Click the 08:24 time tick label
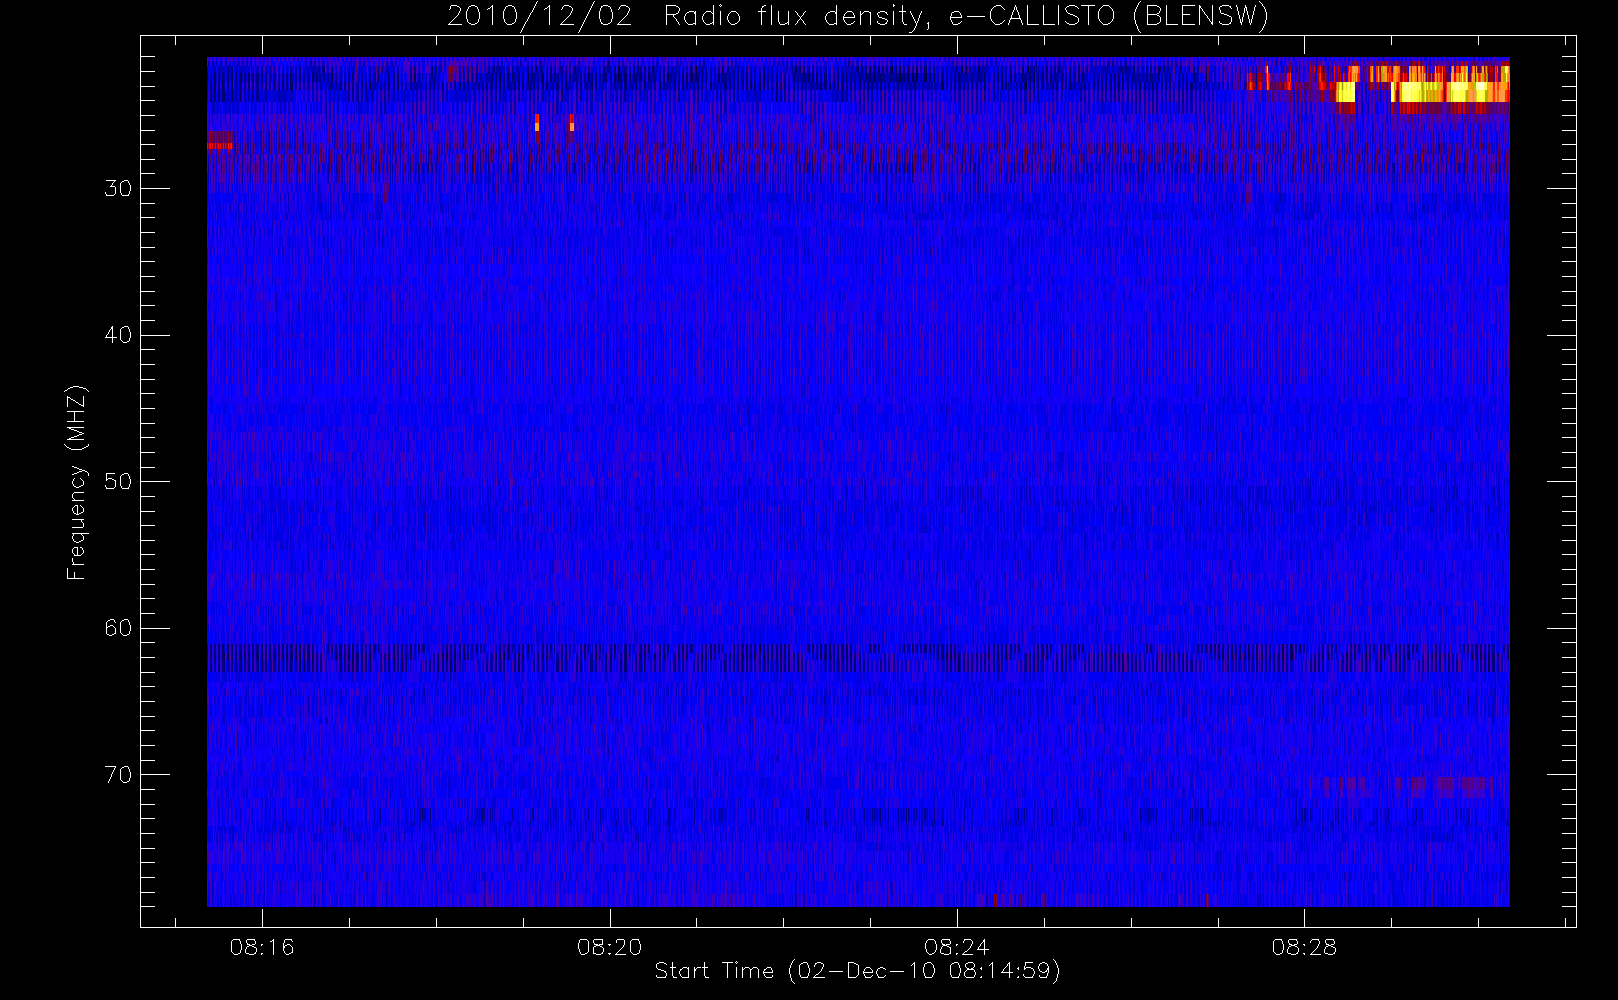This screenshot has width=1618, height=1000. (x=957, y=947)
